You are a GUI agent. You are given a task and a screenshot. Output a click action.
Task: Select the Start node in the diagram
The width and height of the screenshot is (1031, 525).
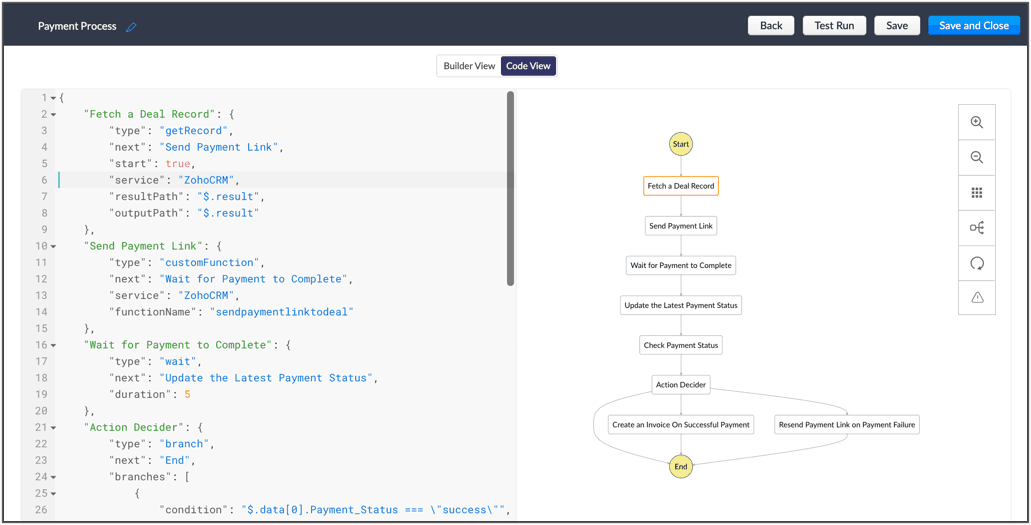[681, 143]
